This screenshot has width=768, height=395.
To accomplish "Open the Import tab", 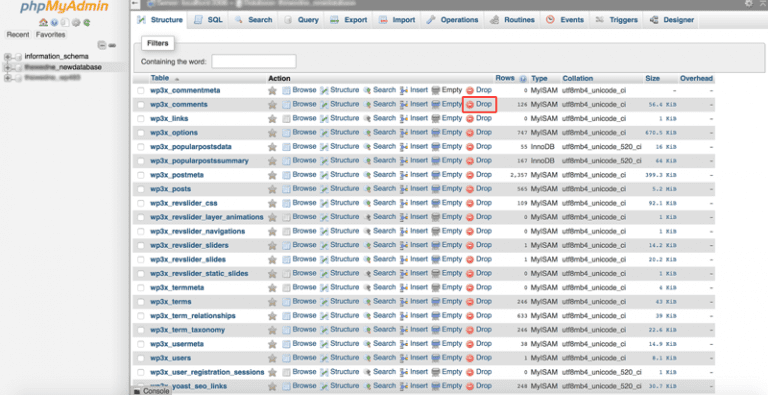I will point(397,20).
